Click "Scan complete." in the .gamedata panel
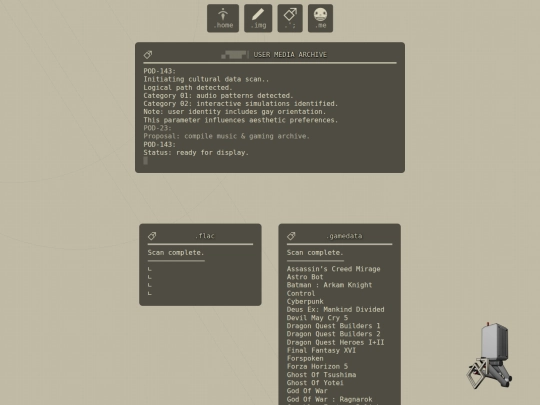This screenshot has width=540, height=405. (315, 253)
